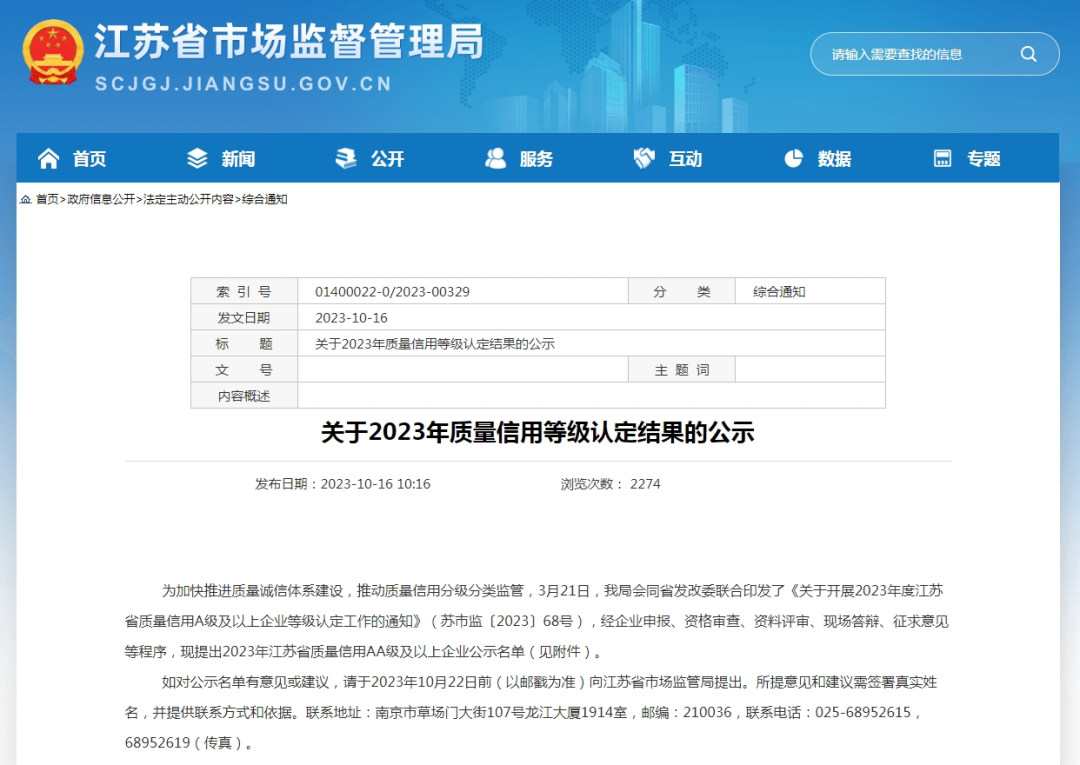Click the 内容概述 label cell
The width and height of the screenshot is (1080, 765).
(x=244, y=396)
